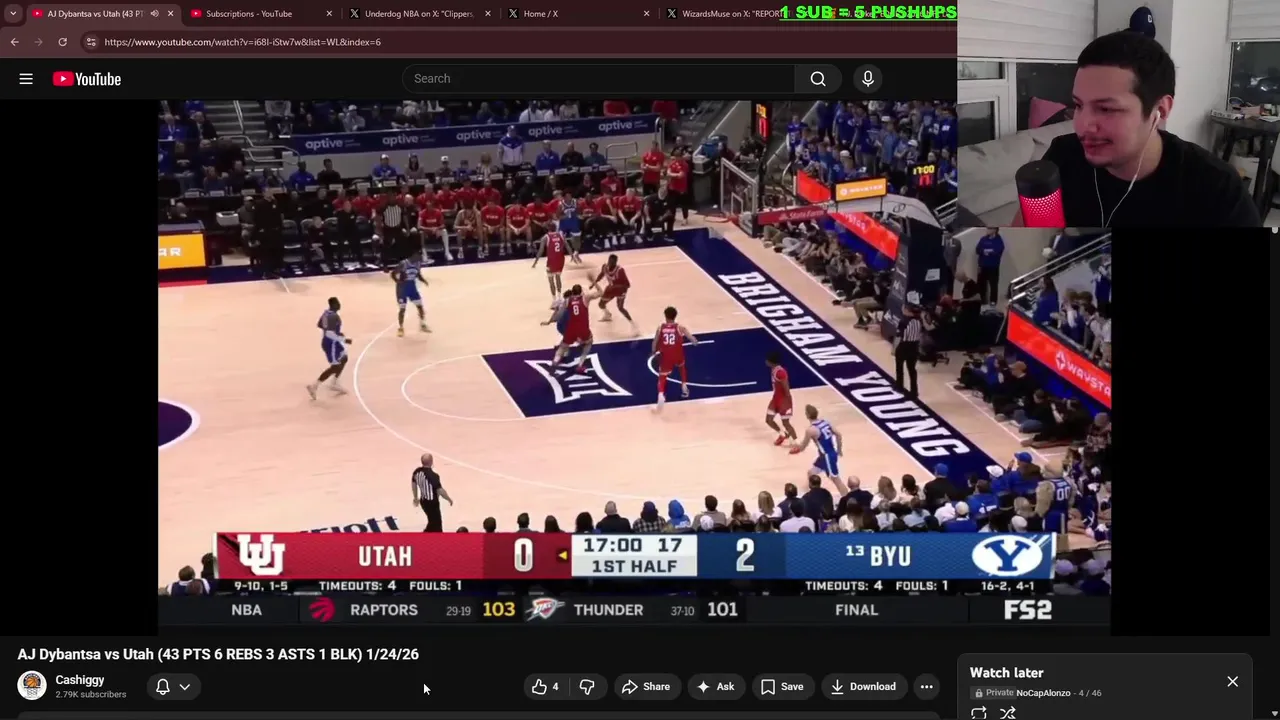Open NoCapAlonzo playlist owner link
The height and width of the screenshot is (720, 1280).
(1043, 693)
